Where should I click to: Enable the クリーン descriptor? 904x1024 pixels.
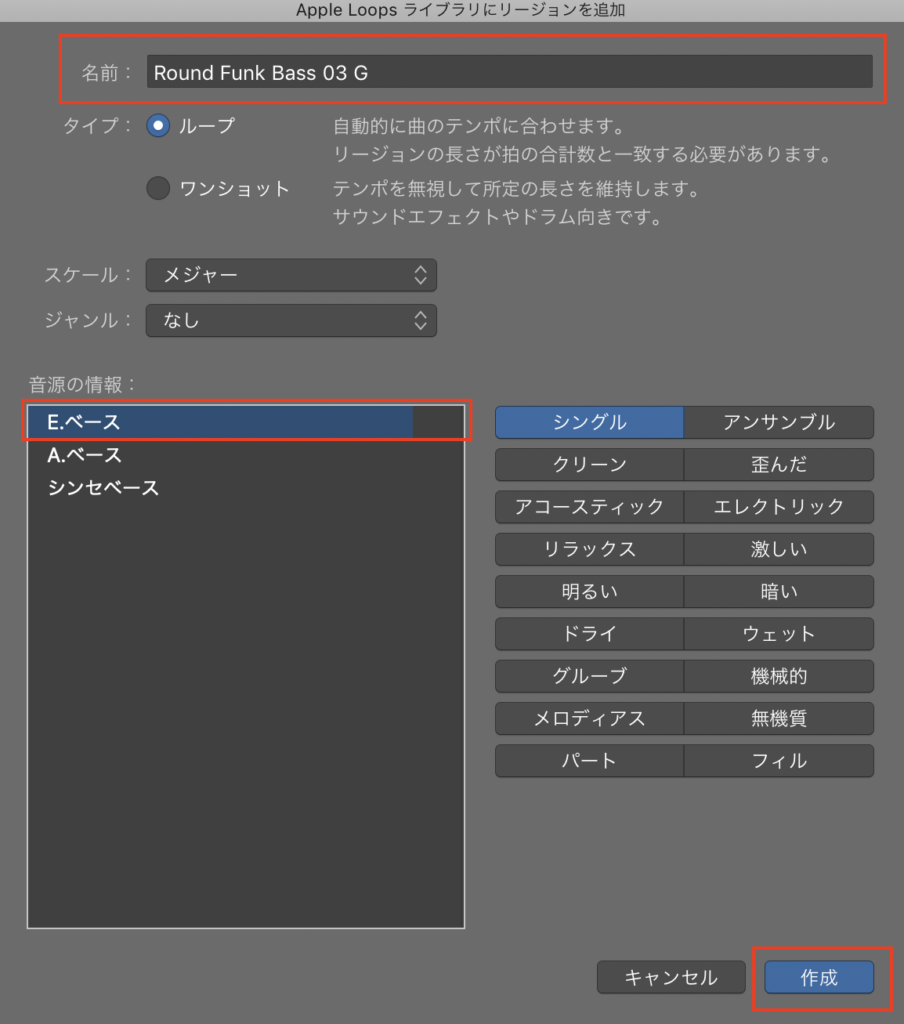pos(589,465)
